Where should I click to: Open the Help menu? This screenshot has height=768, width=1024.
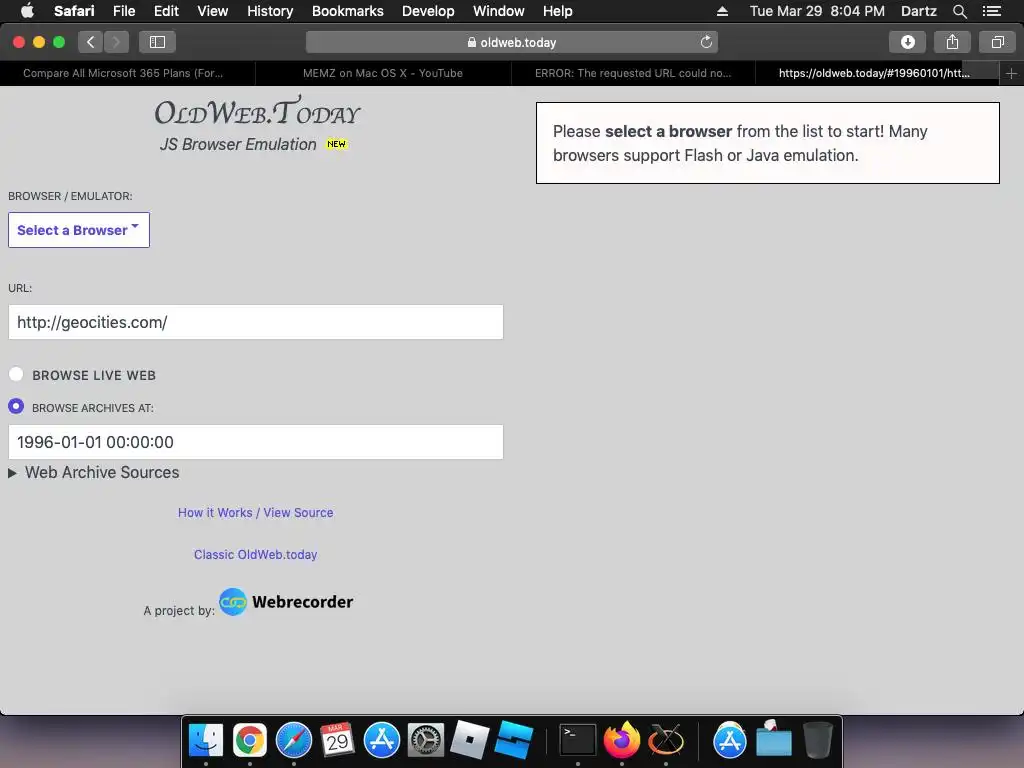pos(557,11)
